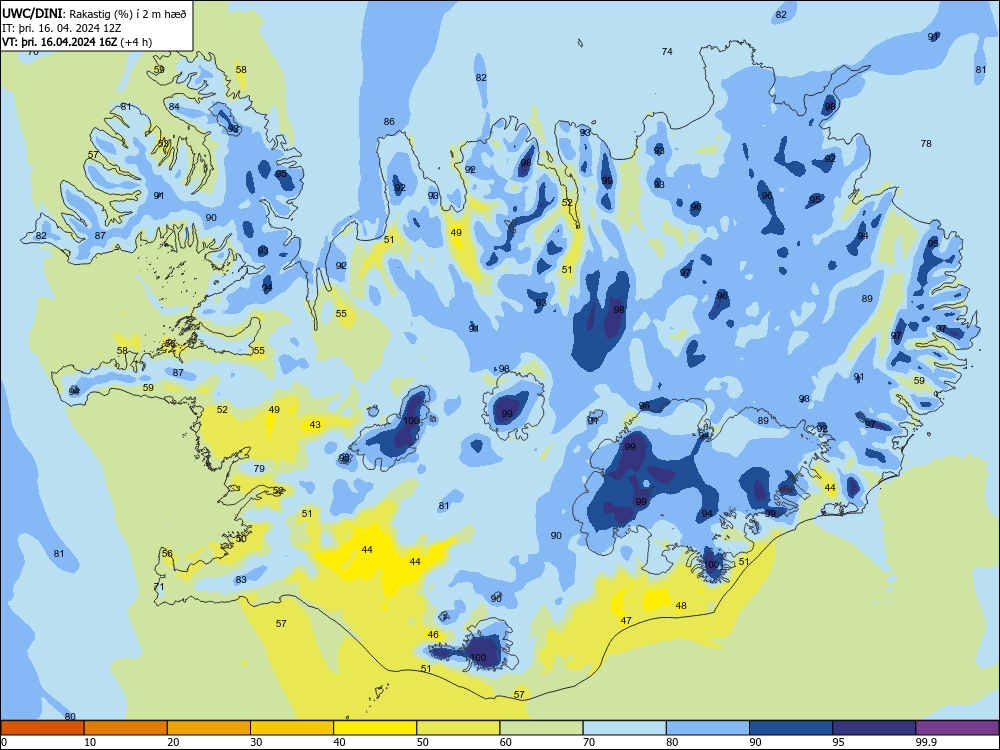
Task: Click the '50' humidity value on map
Action: click(x=240, y=539)
